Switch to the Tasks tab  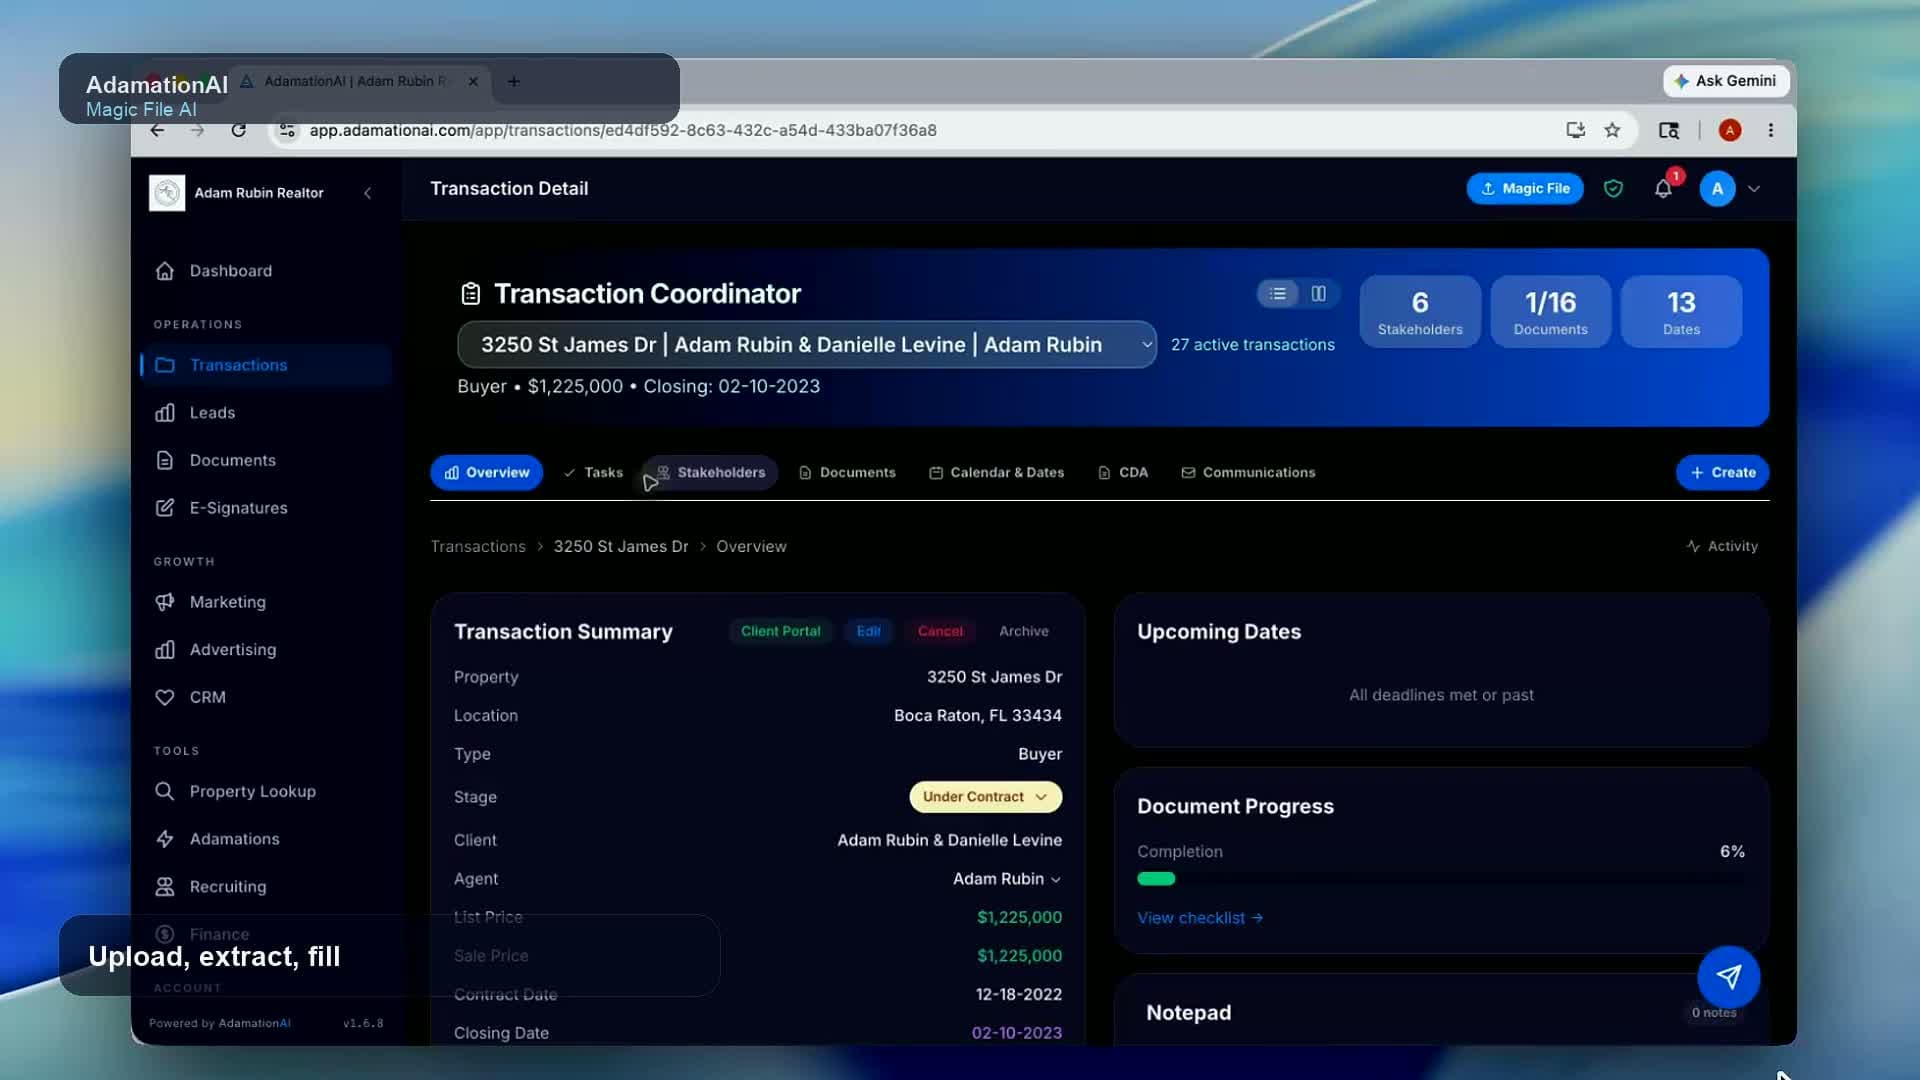coord(593,472)
